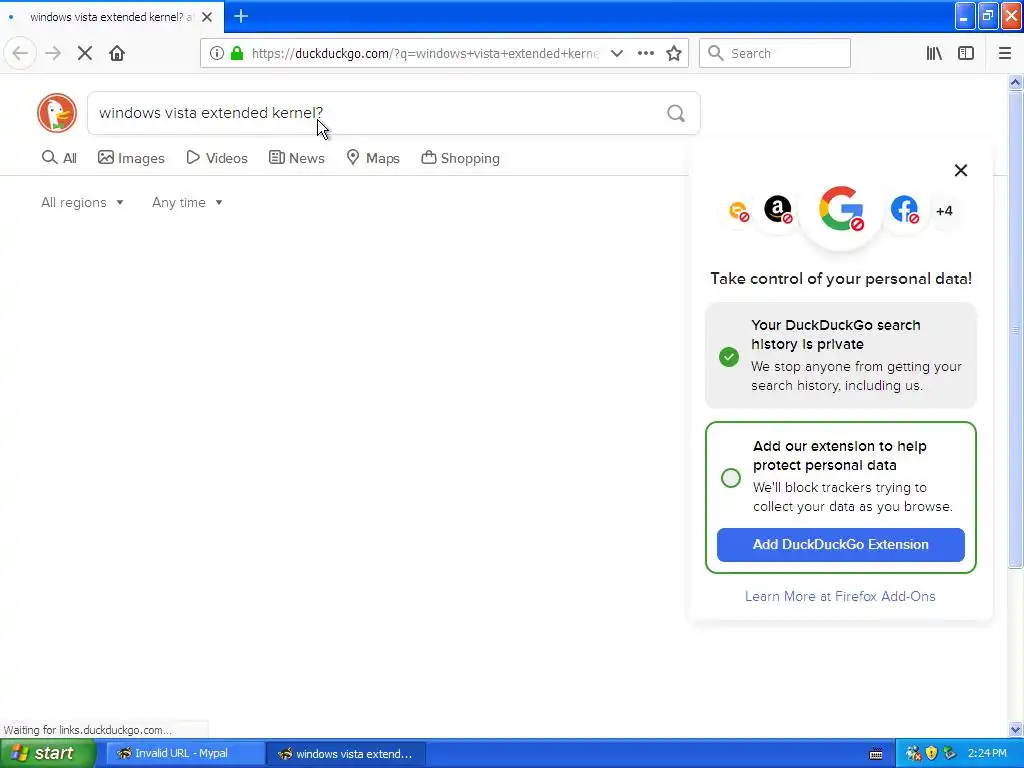Image resolution: width=1024 pixels, height=768 pixels.
Task: Close the DuckDuckGo privacy popup
Action: (x=961, y=170)
